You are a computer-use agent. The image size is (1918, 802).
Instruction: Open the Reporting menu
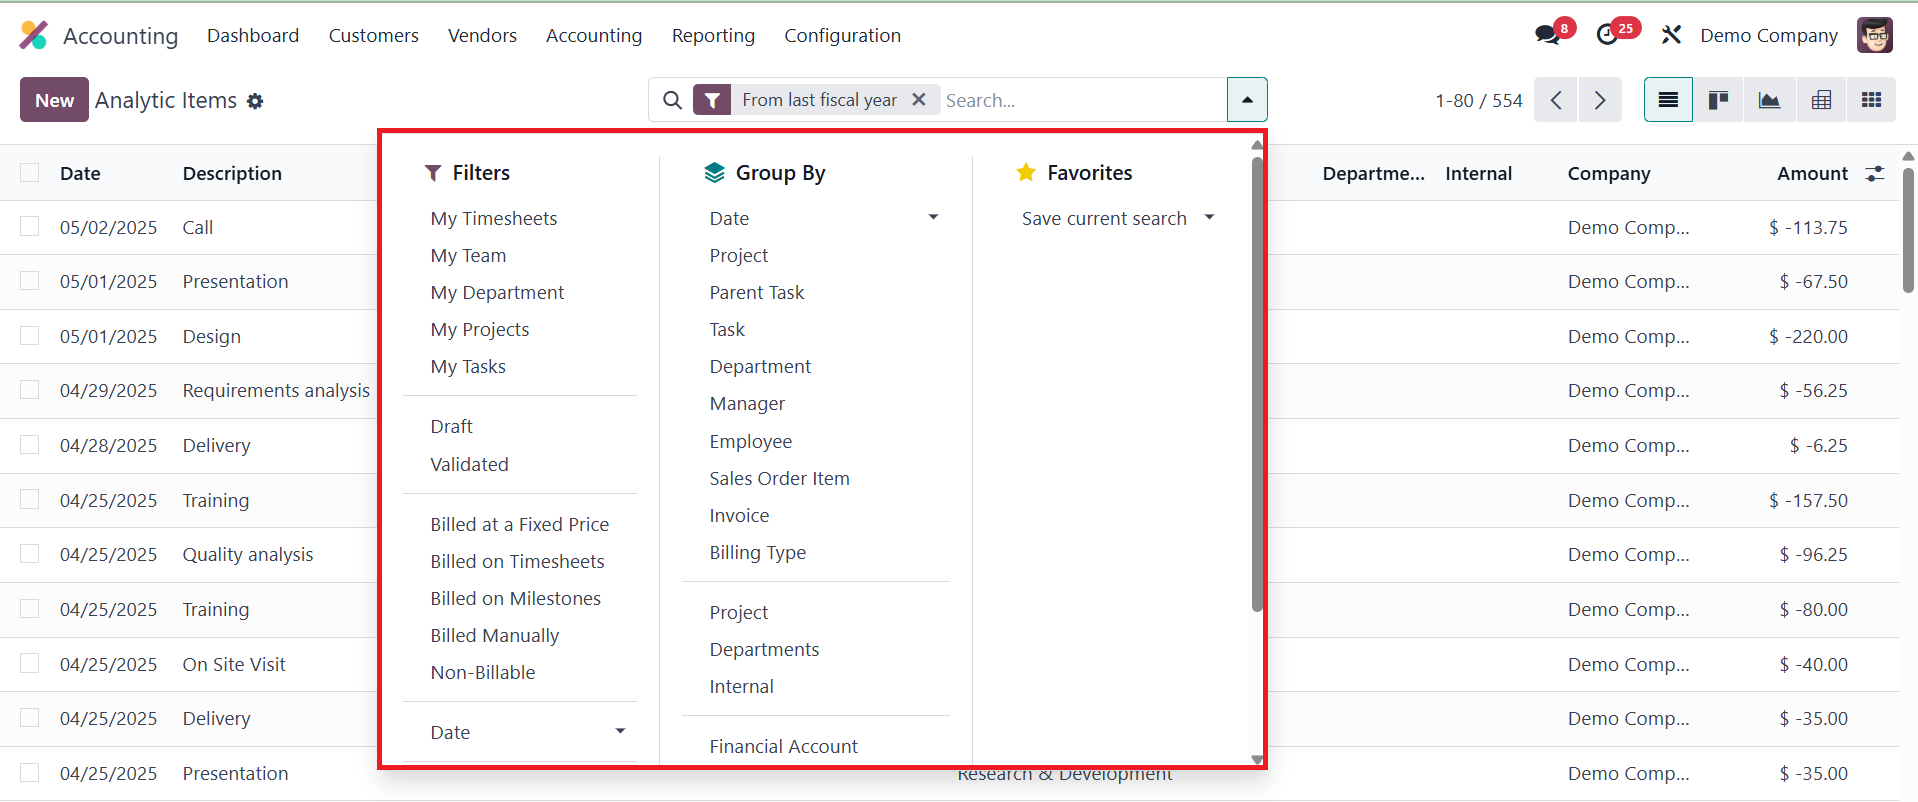coord(713,36)
